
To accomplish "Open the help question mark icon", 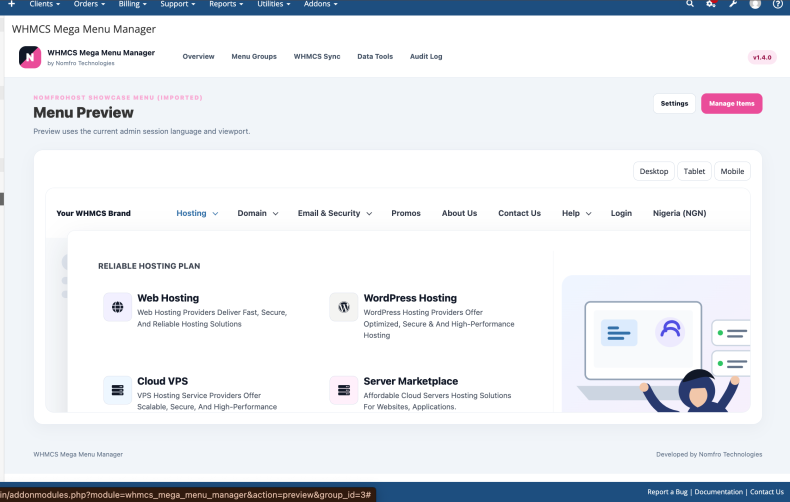I will coord(777,4).
